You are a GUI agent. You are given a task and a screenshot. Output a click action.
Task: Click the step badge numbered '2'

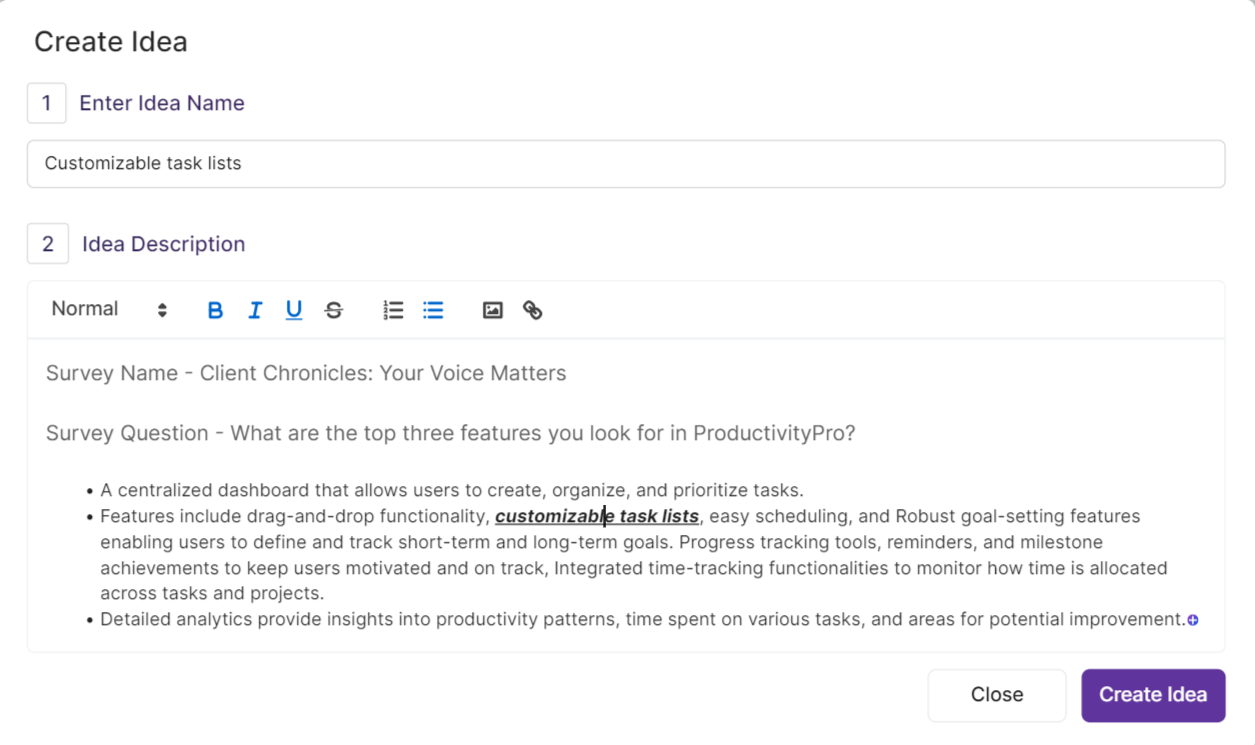(48, 243)
